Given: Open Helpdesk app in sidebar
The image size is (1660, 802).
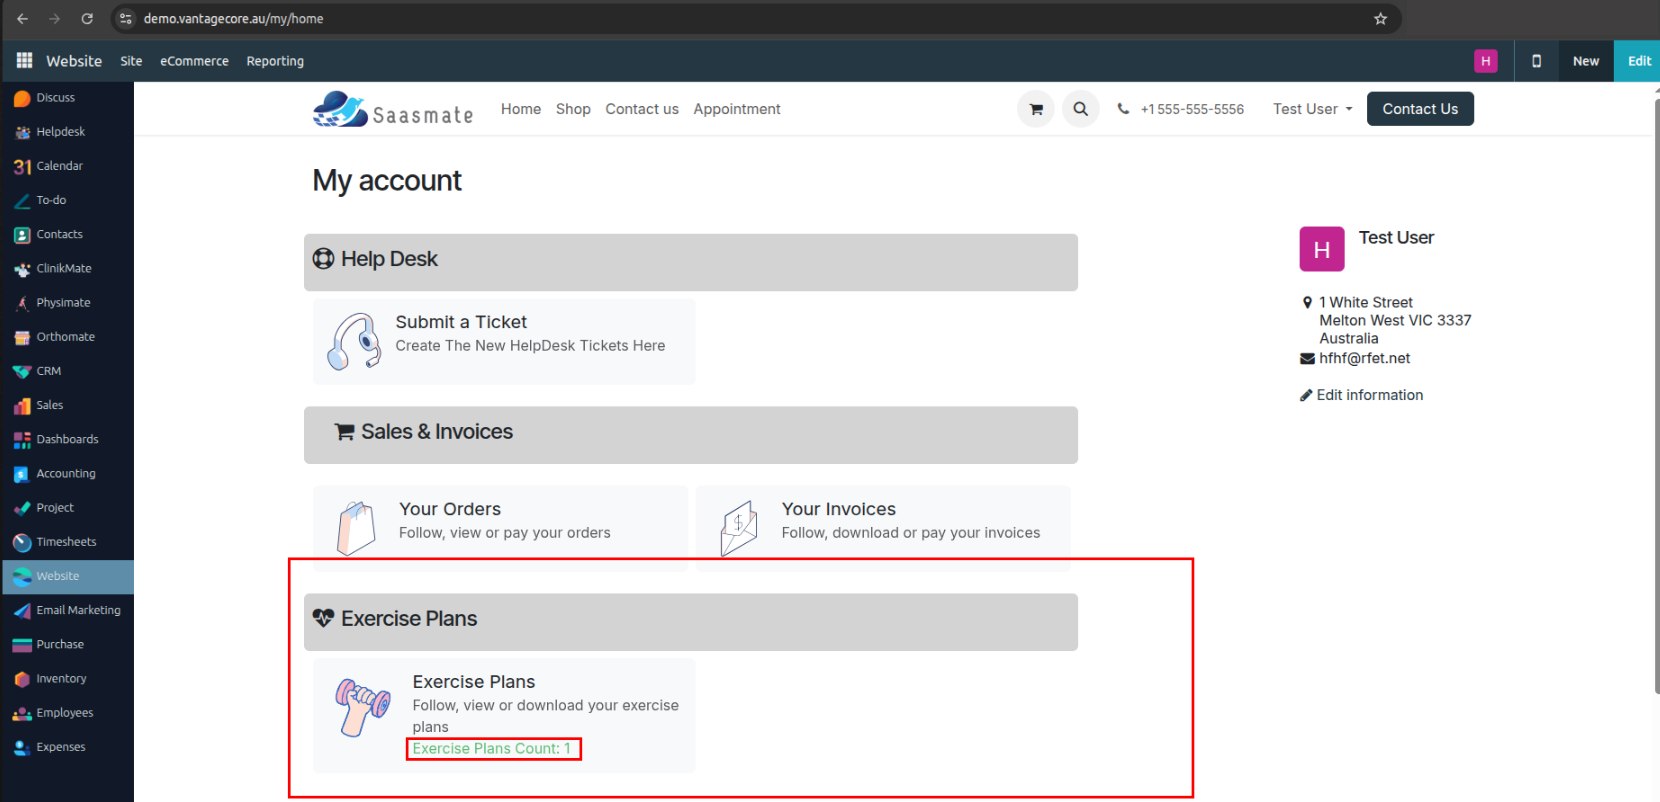Looking at the screenshot, I should [60, 132].
